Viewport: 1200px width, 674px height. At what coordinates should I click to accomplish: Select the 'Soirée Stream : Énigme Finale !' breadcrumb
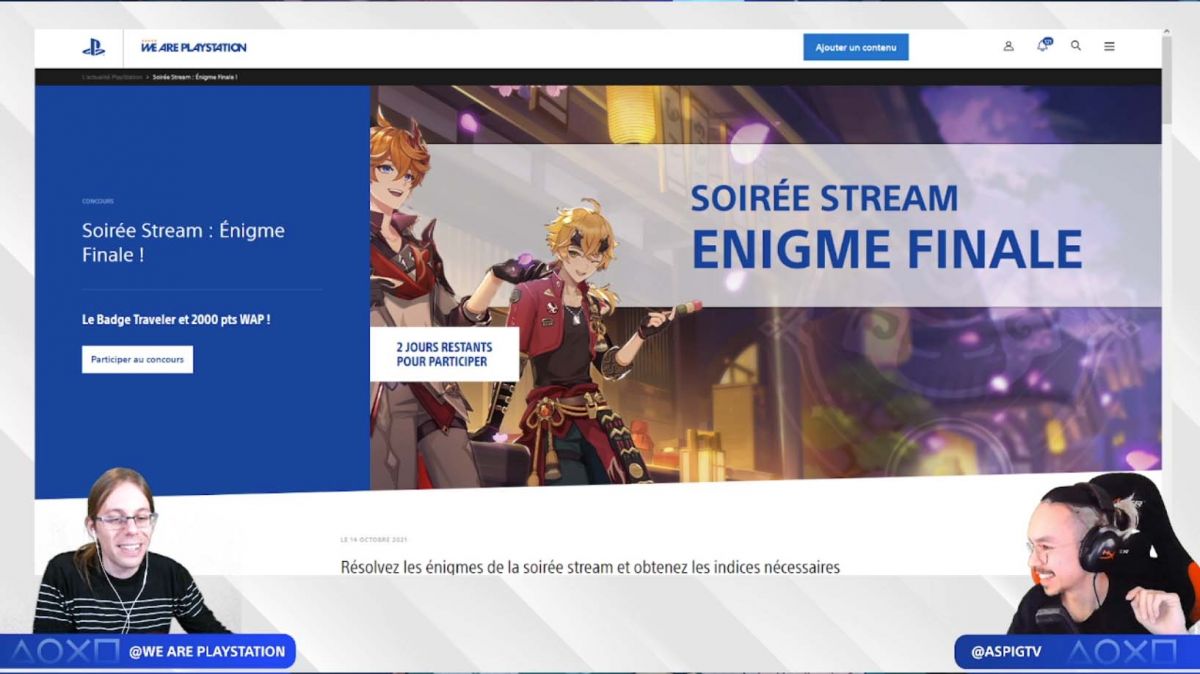tap(195, 77)
